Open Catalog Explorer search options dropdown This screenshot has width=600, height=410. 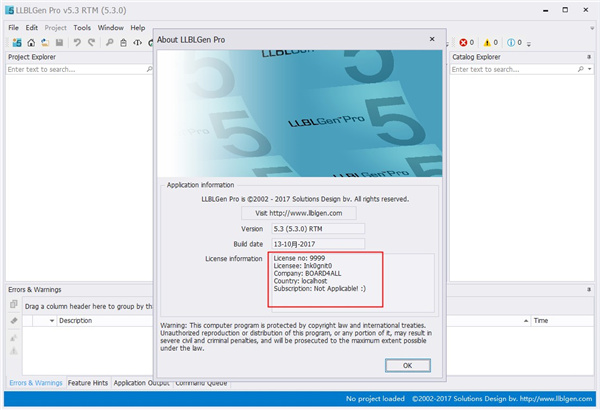pyautogui.click(x=590, y=69)
